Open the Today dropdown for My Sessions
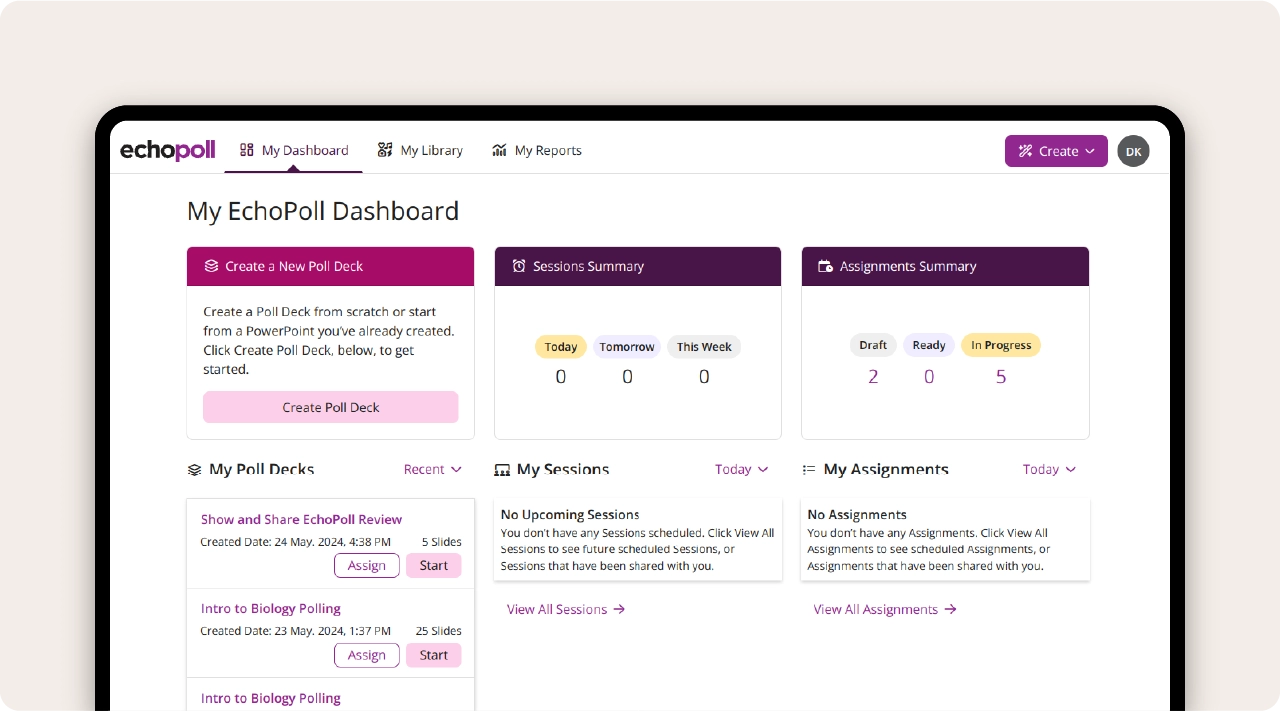Image resolution: width=1280 pixels, height=711 pixels. tap(741, 469)
